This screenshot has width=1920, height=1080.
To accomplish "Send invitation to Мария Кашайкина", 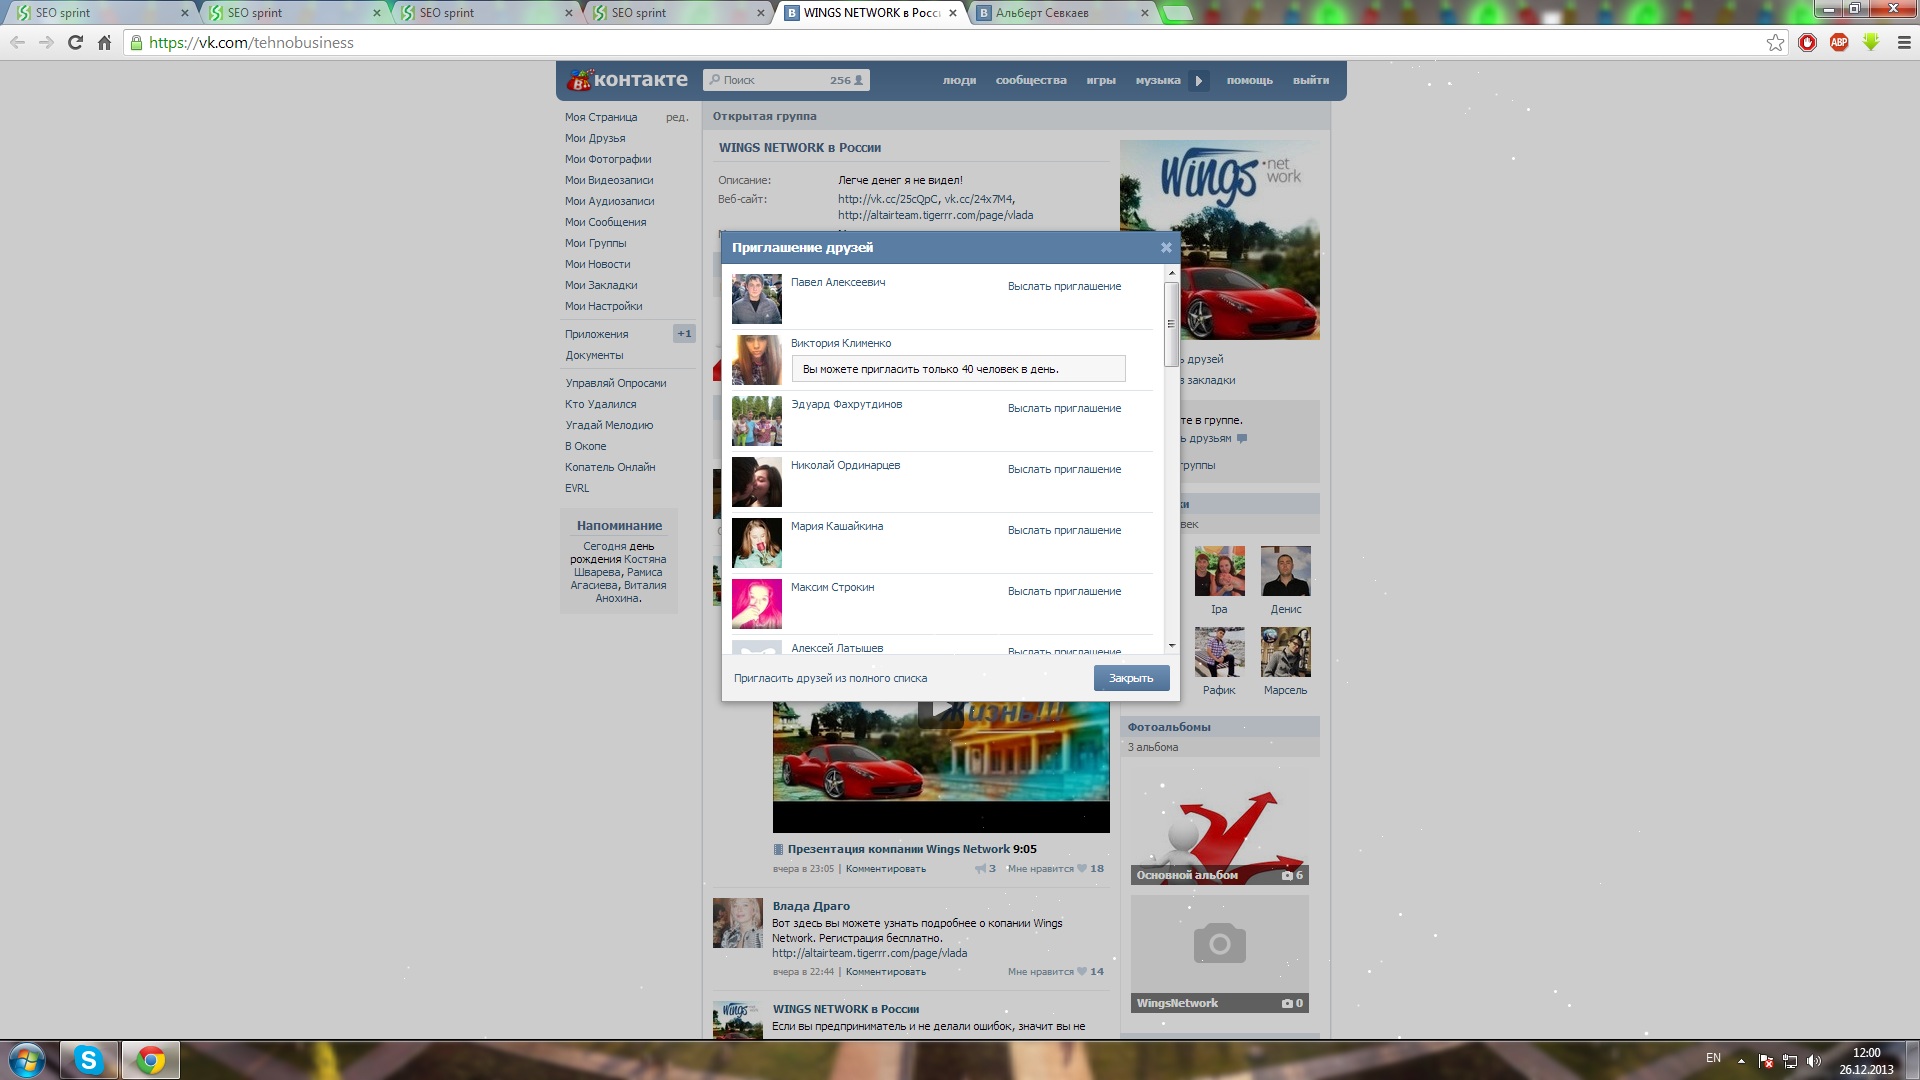I will tap(1064, 531).
